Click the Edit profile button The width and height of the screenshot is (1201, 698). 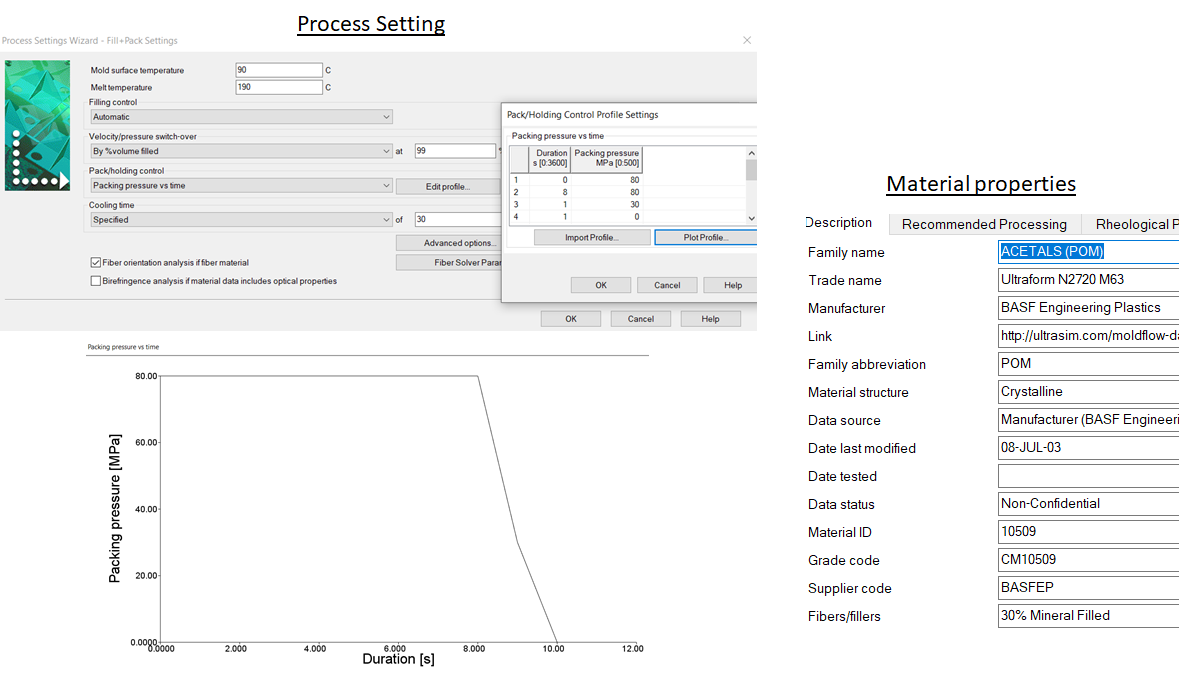point(449,186)
